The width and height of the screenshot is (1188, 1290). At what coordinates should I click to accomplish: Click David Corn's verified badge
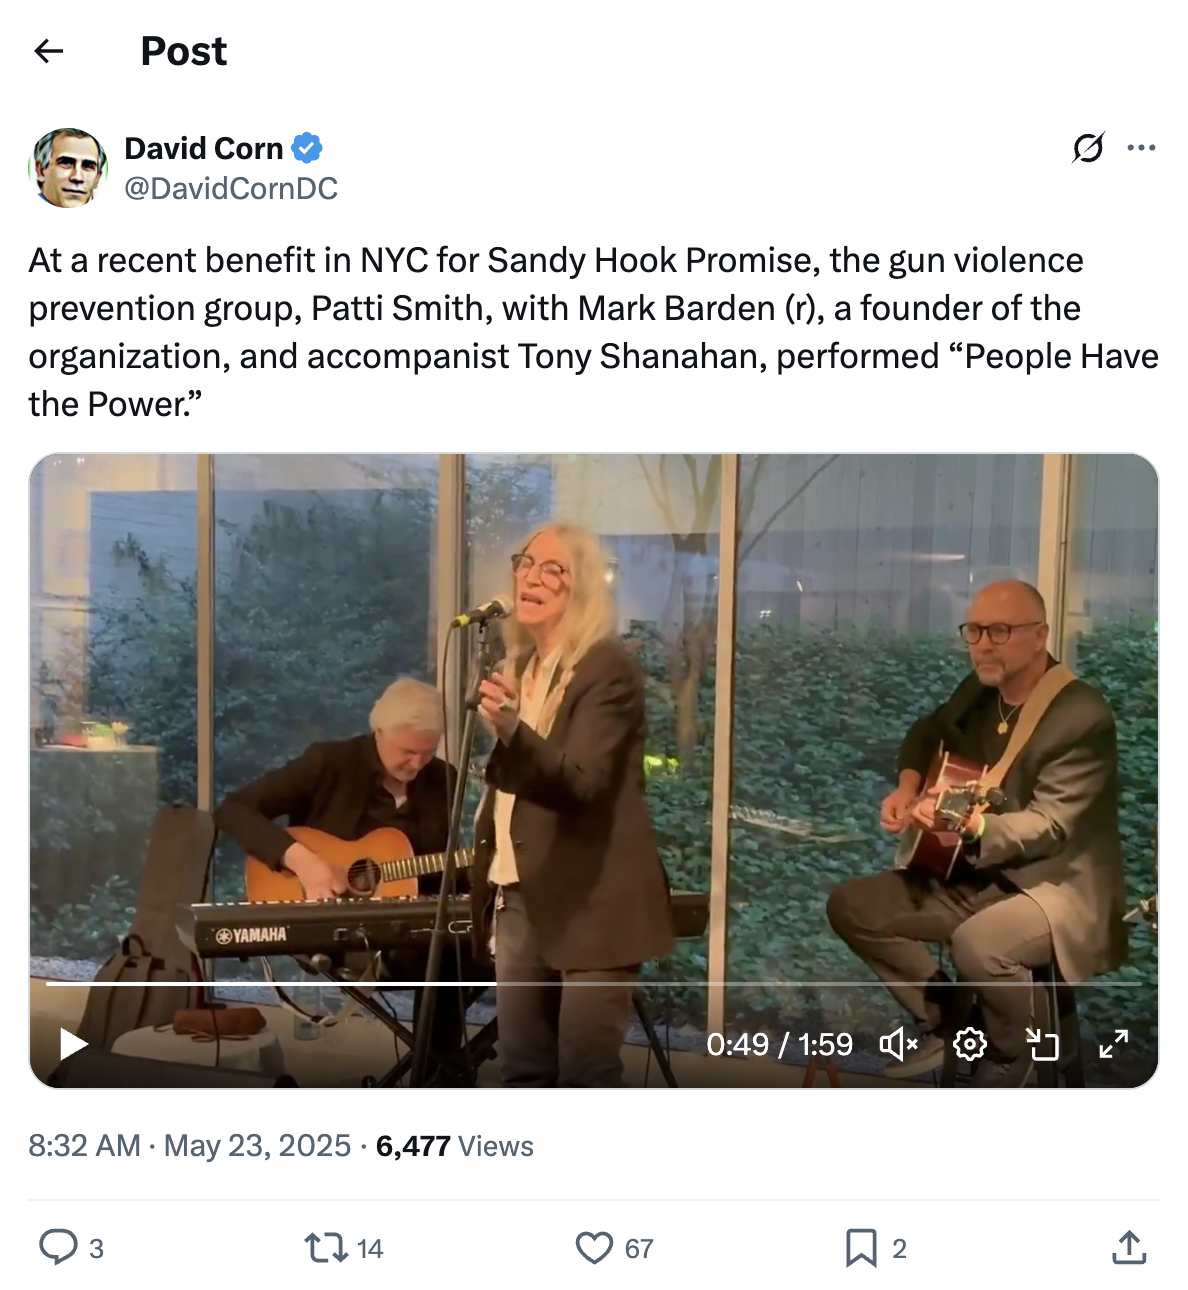coord(308,147)
